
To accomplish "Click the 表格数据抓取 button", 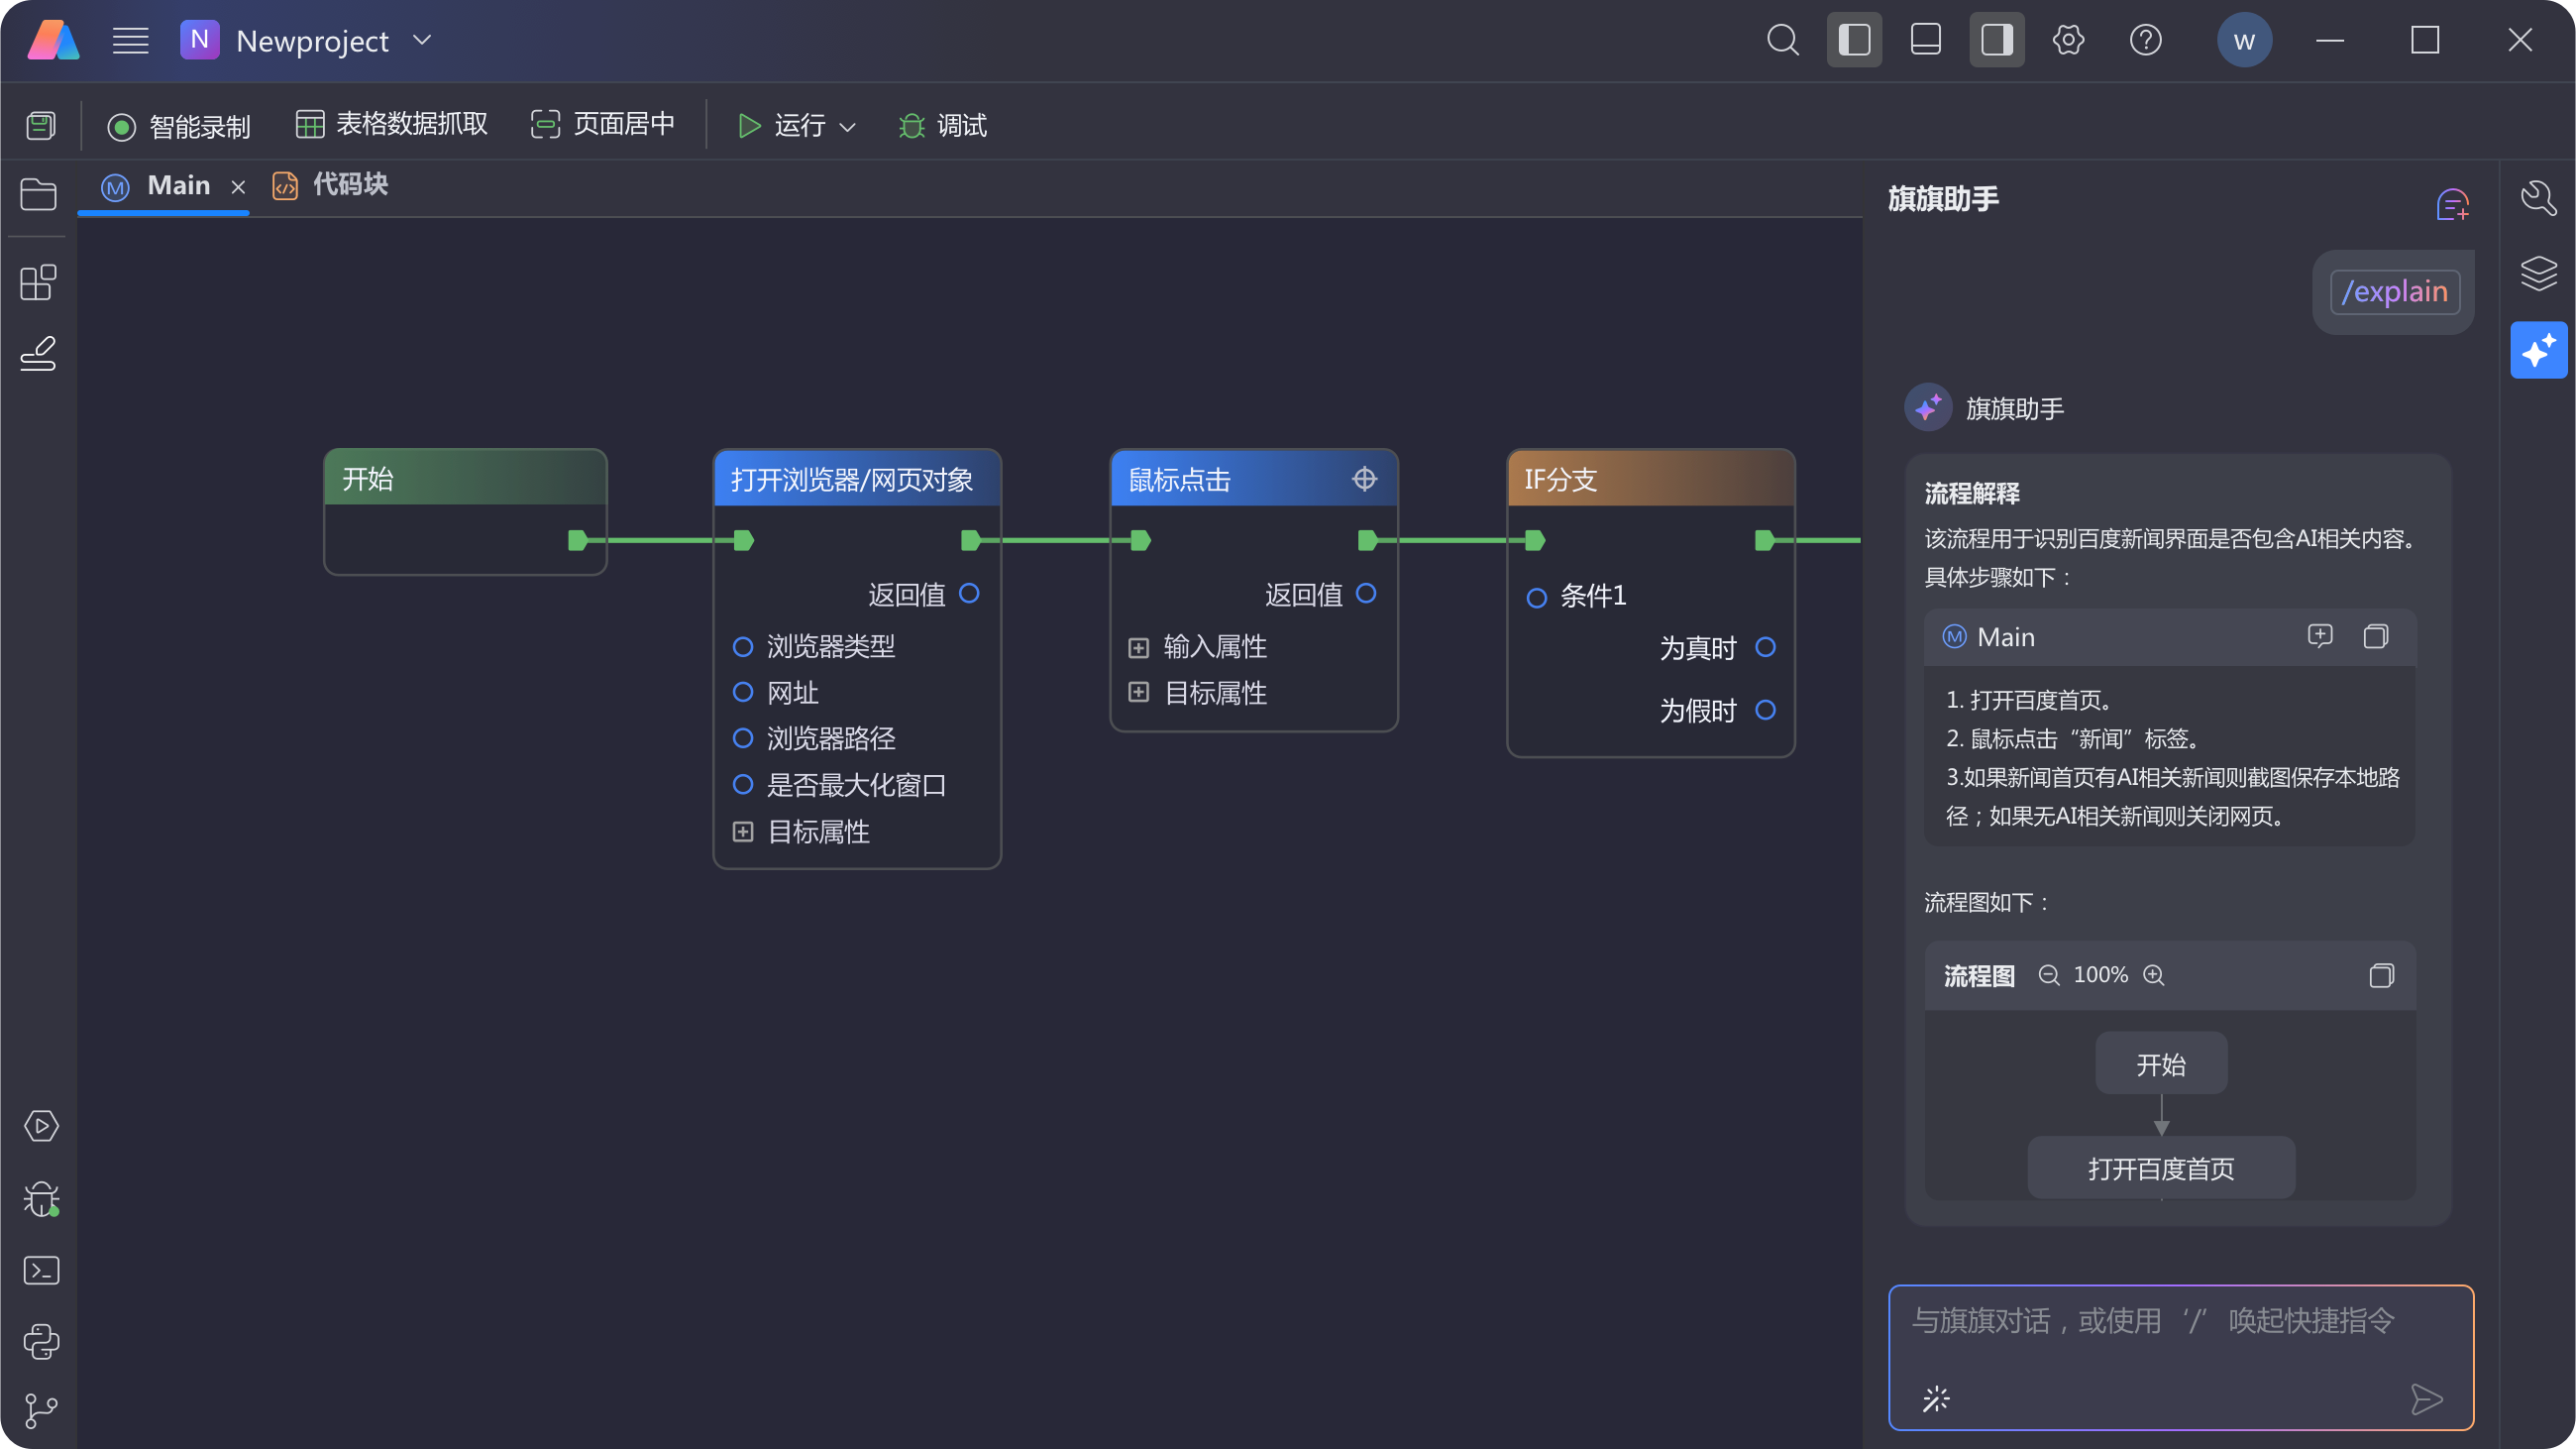I will tap(392, 124).
